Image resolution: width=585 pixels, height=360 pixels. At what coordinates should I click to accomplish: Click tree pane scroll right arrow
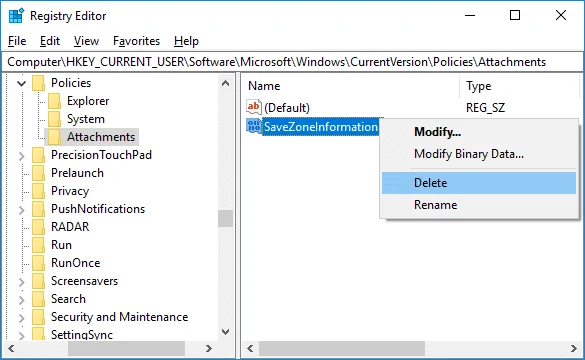tap(209, 349)
